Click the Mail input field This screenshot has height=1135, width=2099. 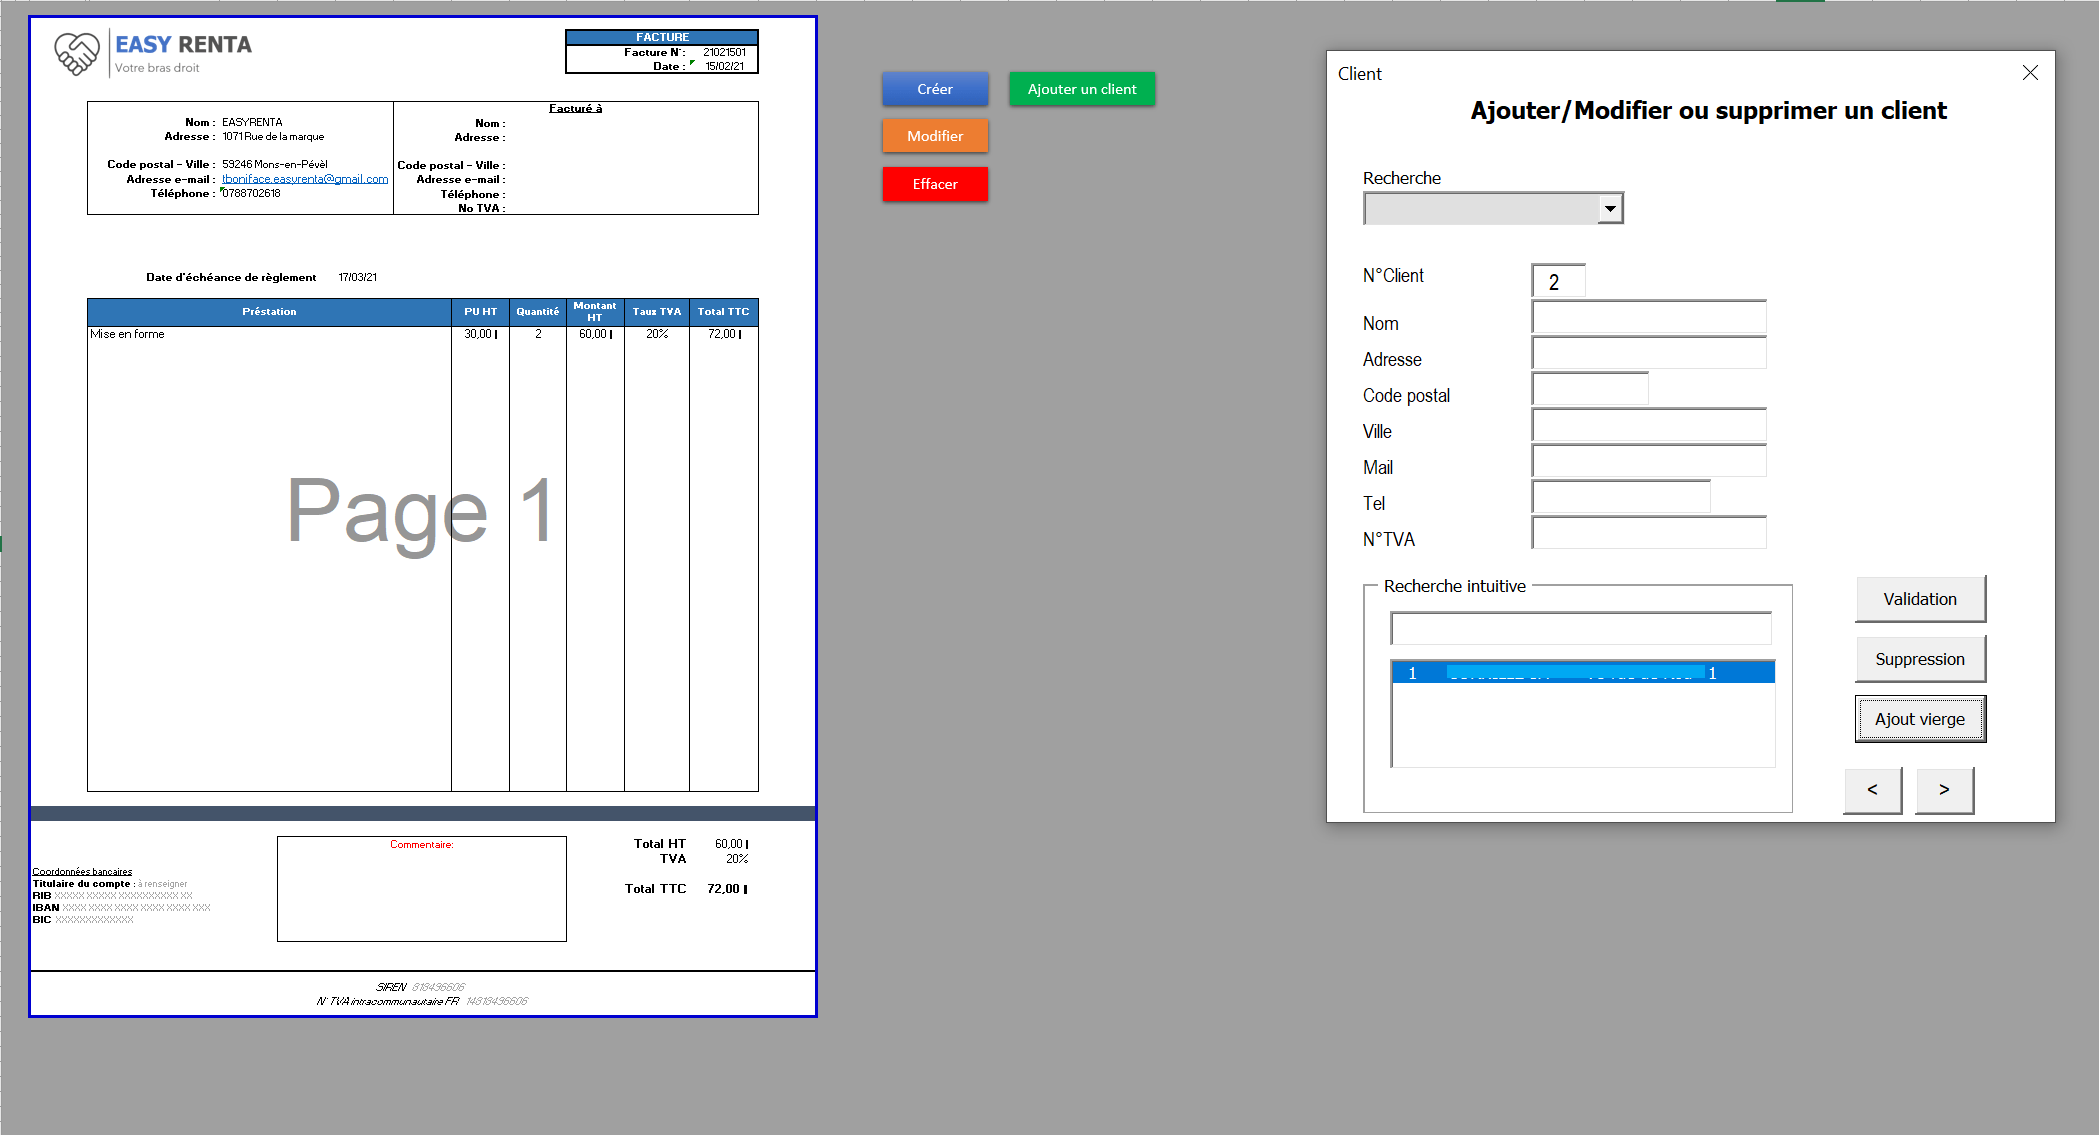1648,462
